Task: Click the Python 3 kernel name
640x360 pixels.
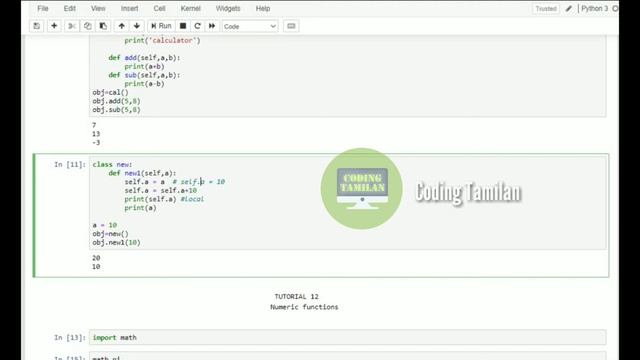Action: (594, 9)
